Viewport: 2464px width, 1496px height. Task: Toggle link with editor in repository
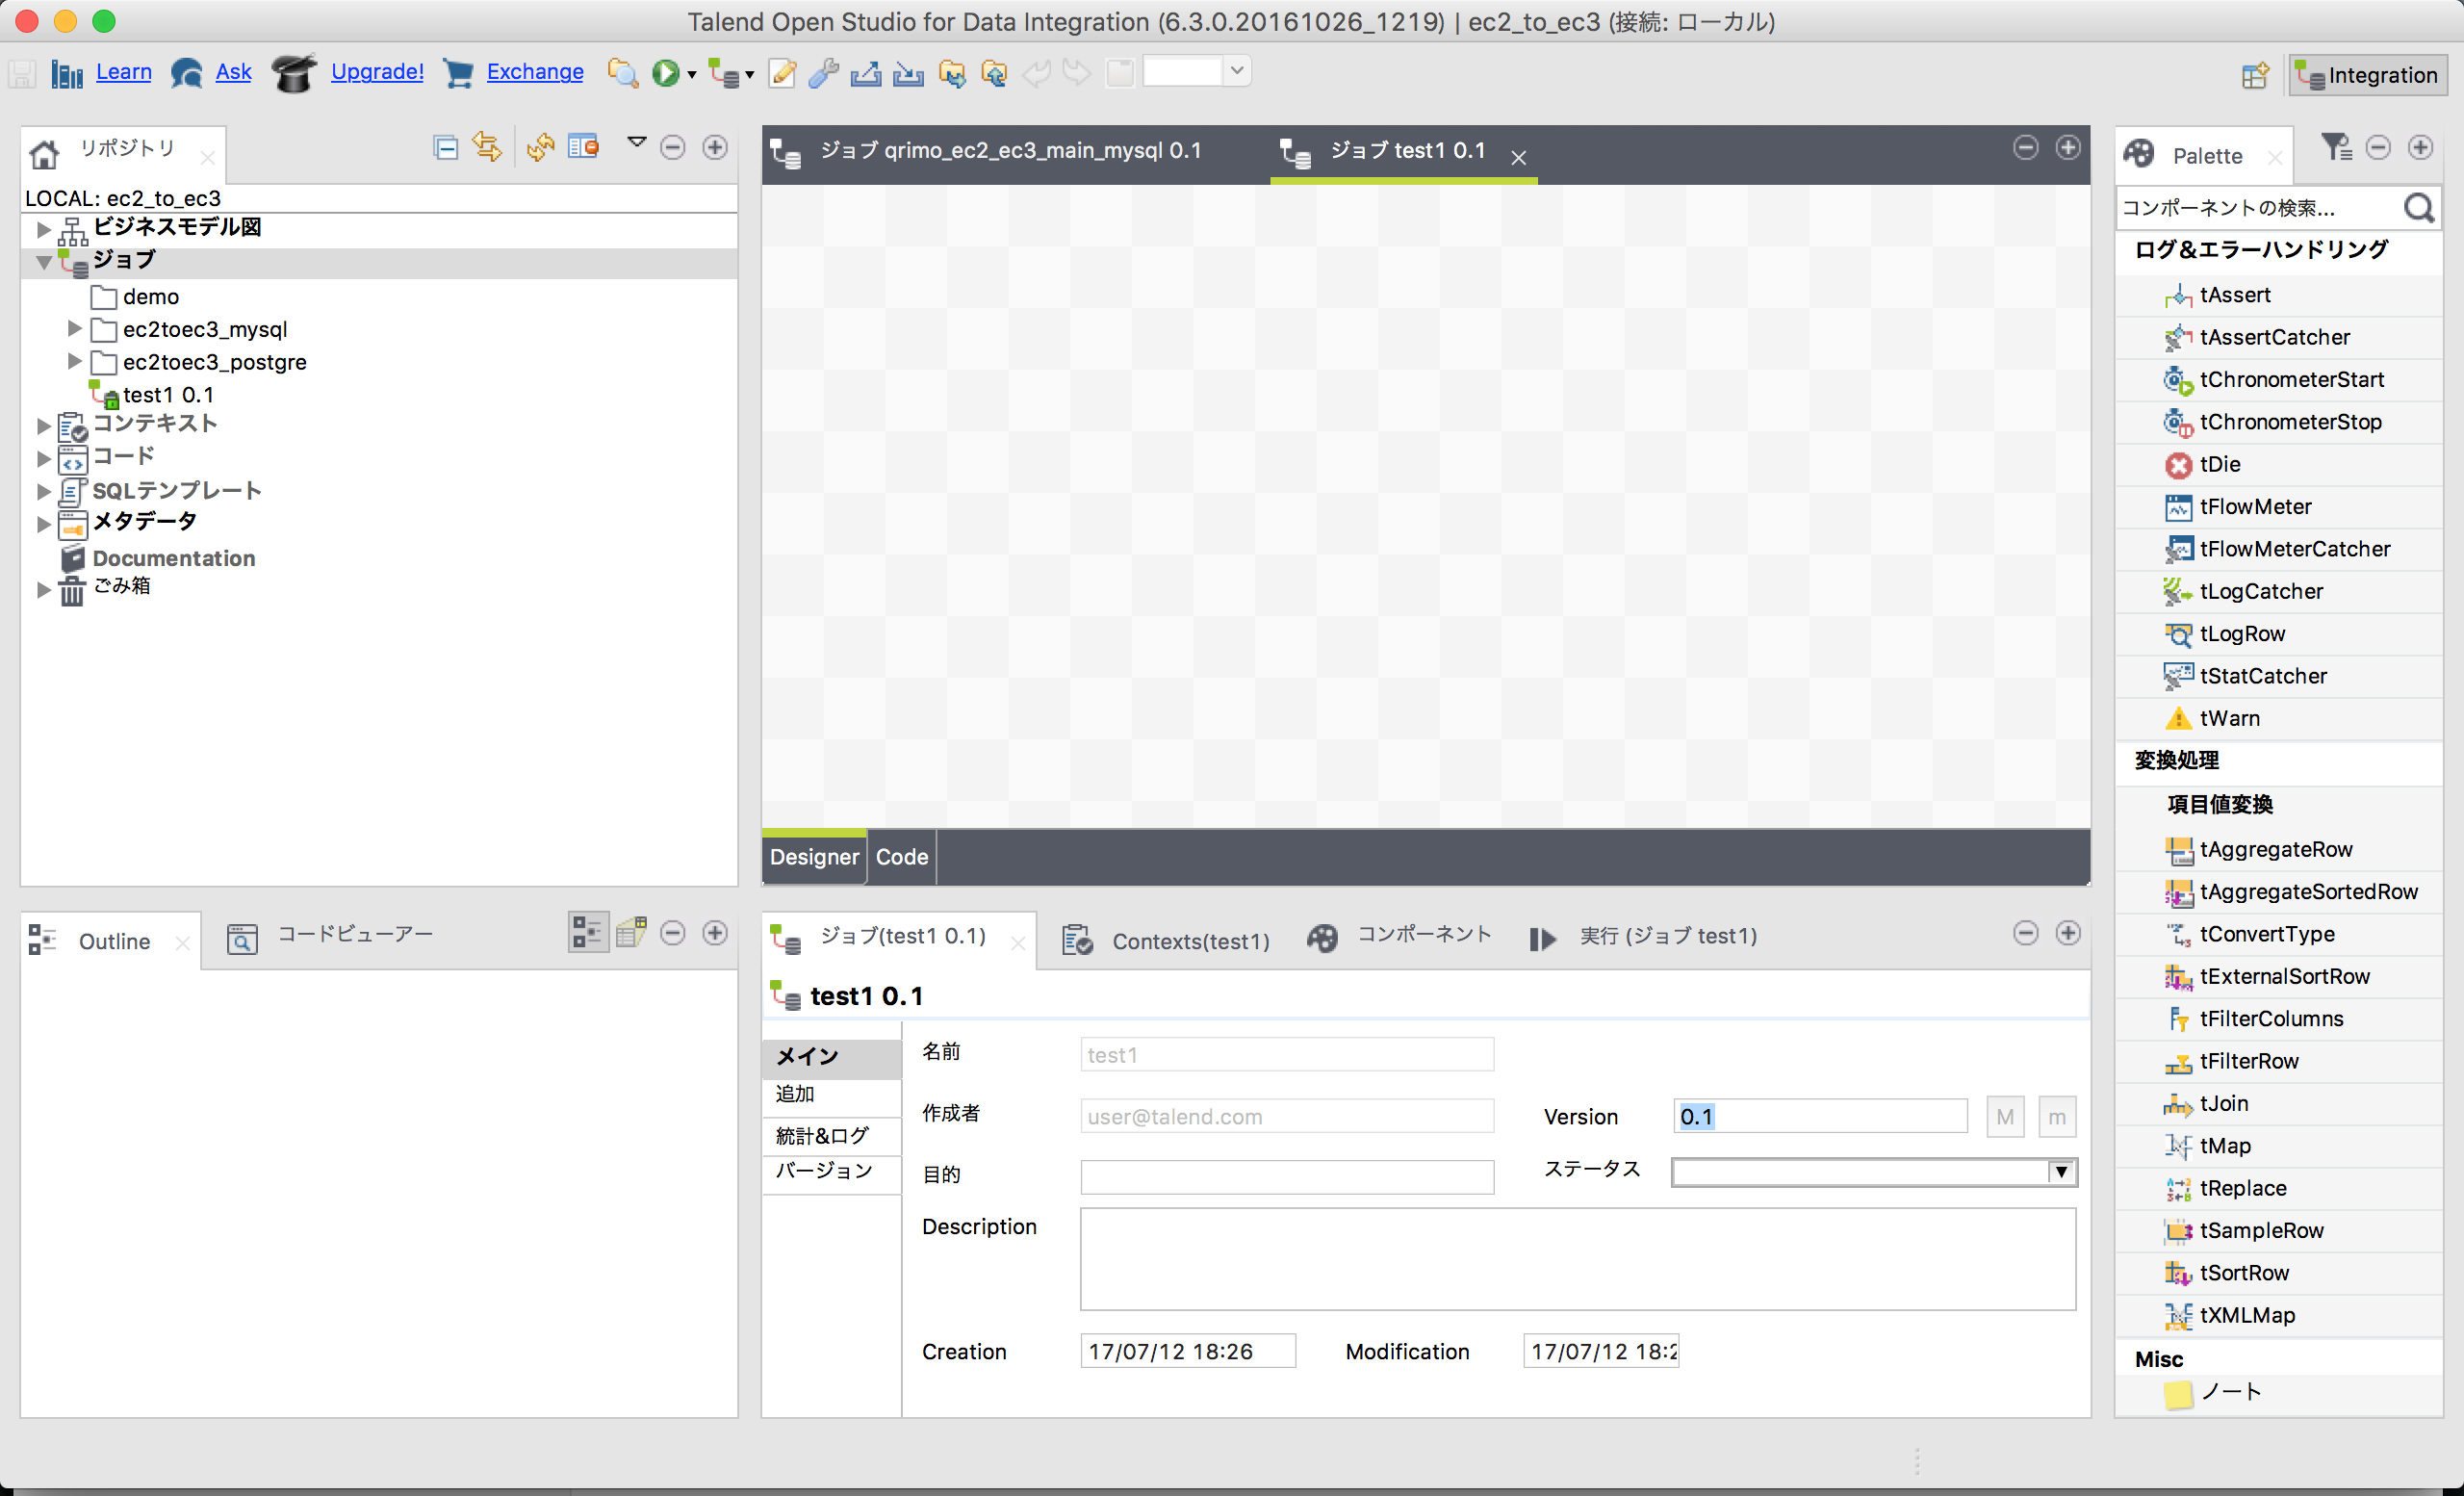[488, 148]
